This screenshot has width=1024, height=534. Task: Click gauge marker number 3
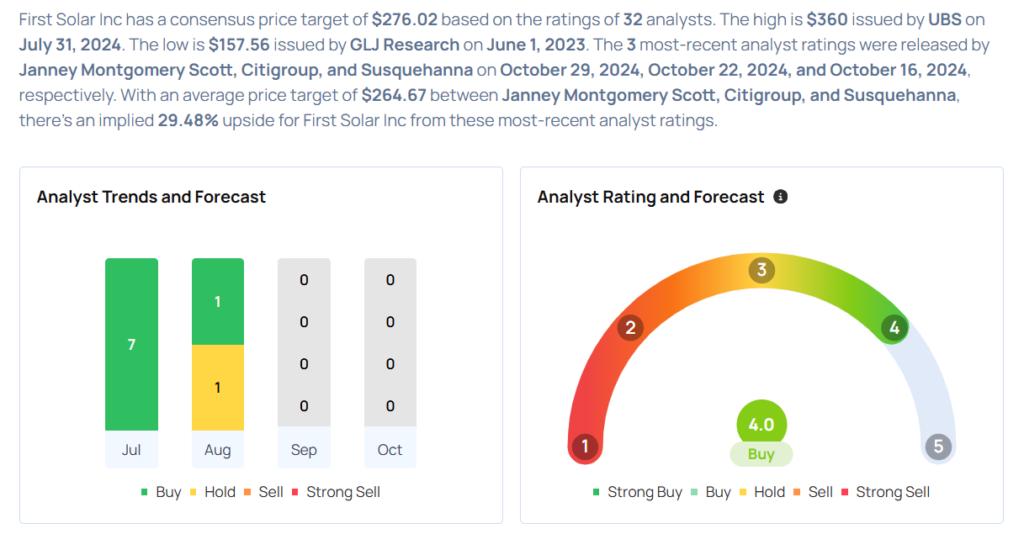[761, 270]
